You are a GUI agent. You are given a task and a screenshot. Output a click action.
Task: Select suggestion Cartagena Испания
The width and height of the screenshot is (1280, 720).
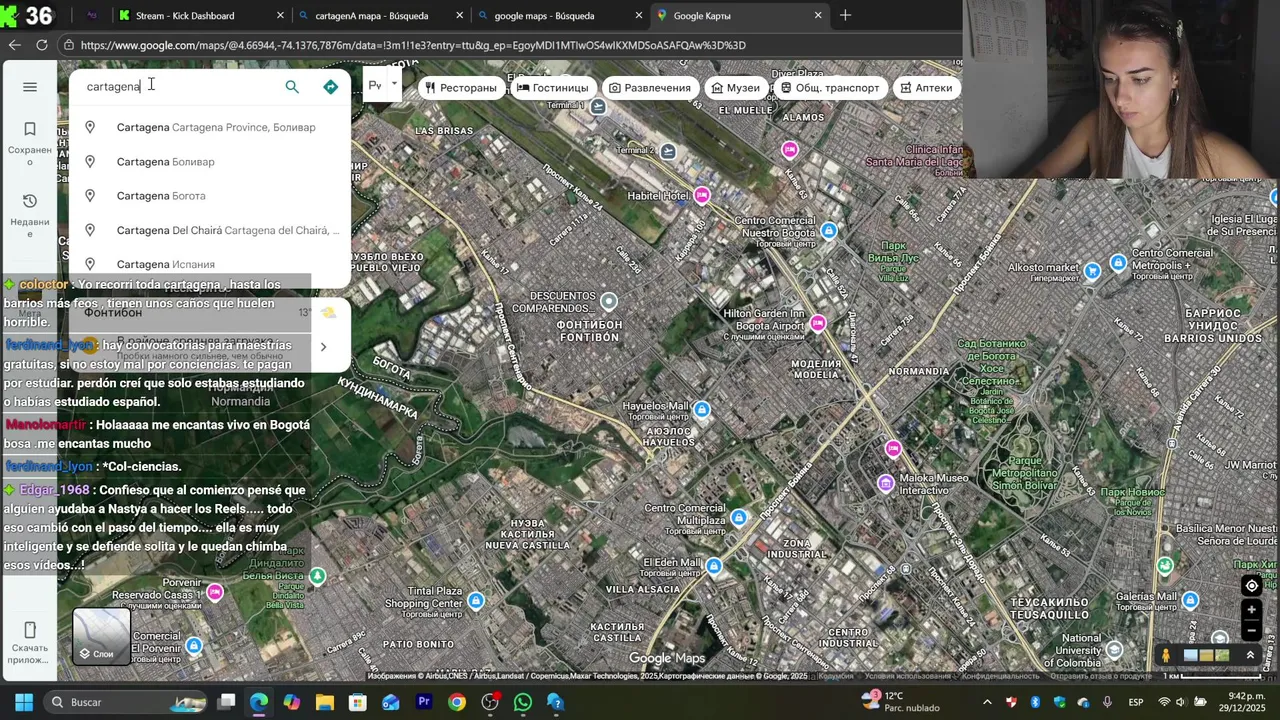pos(210,264)
